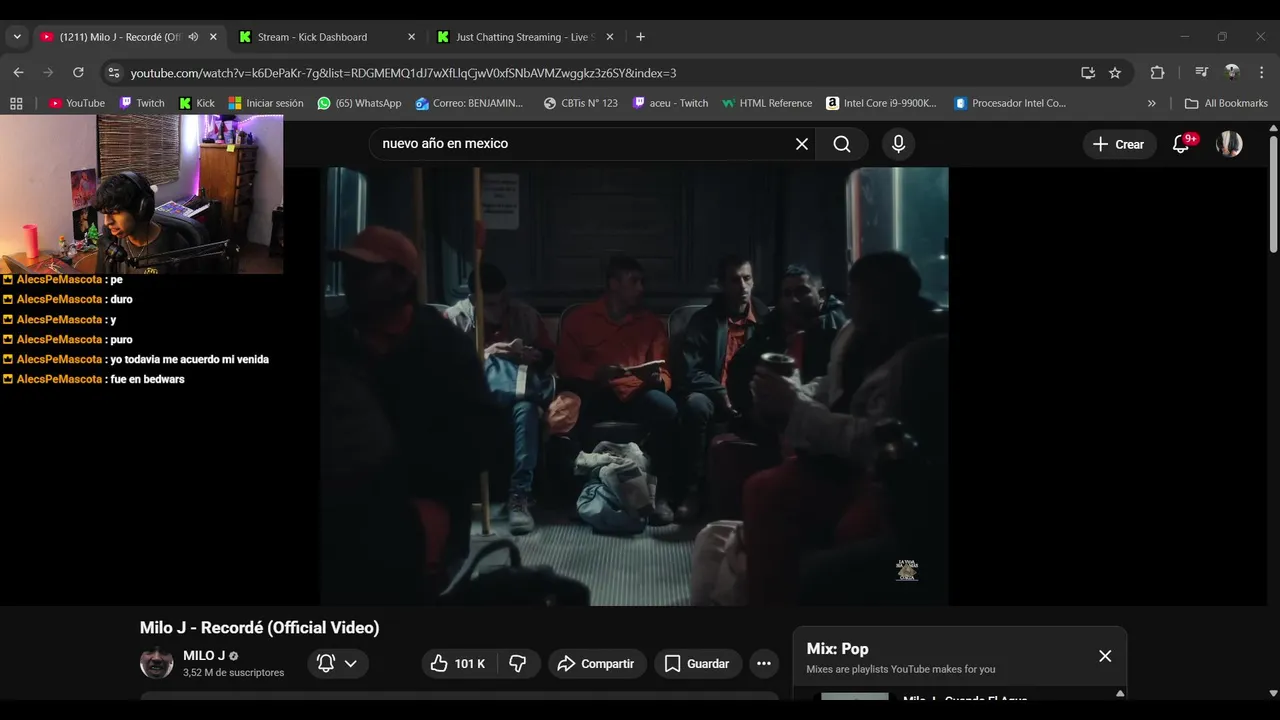Click the video player to pause
Viewport: 1280px width, 720px height.
click(635, 386)
